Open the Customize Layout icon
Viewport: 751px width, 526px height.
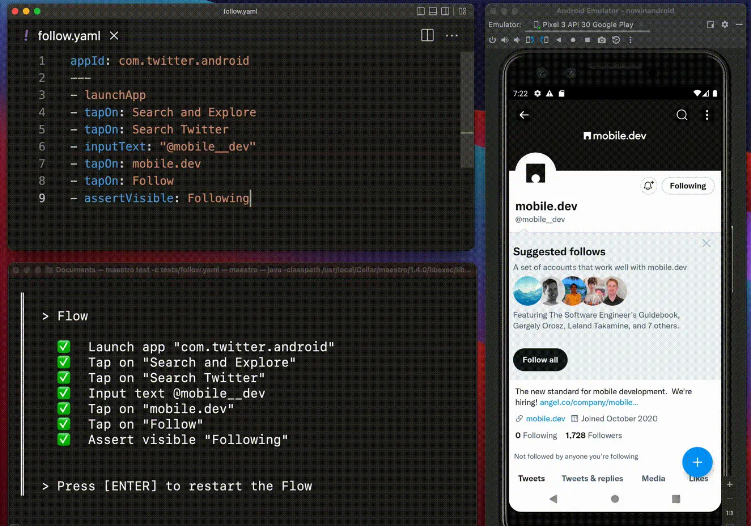pos(462,11)
